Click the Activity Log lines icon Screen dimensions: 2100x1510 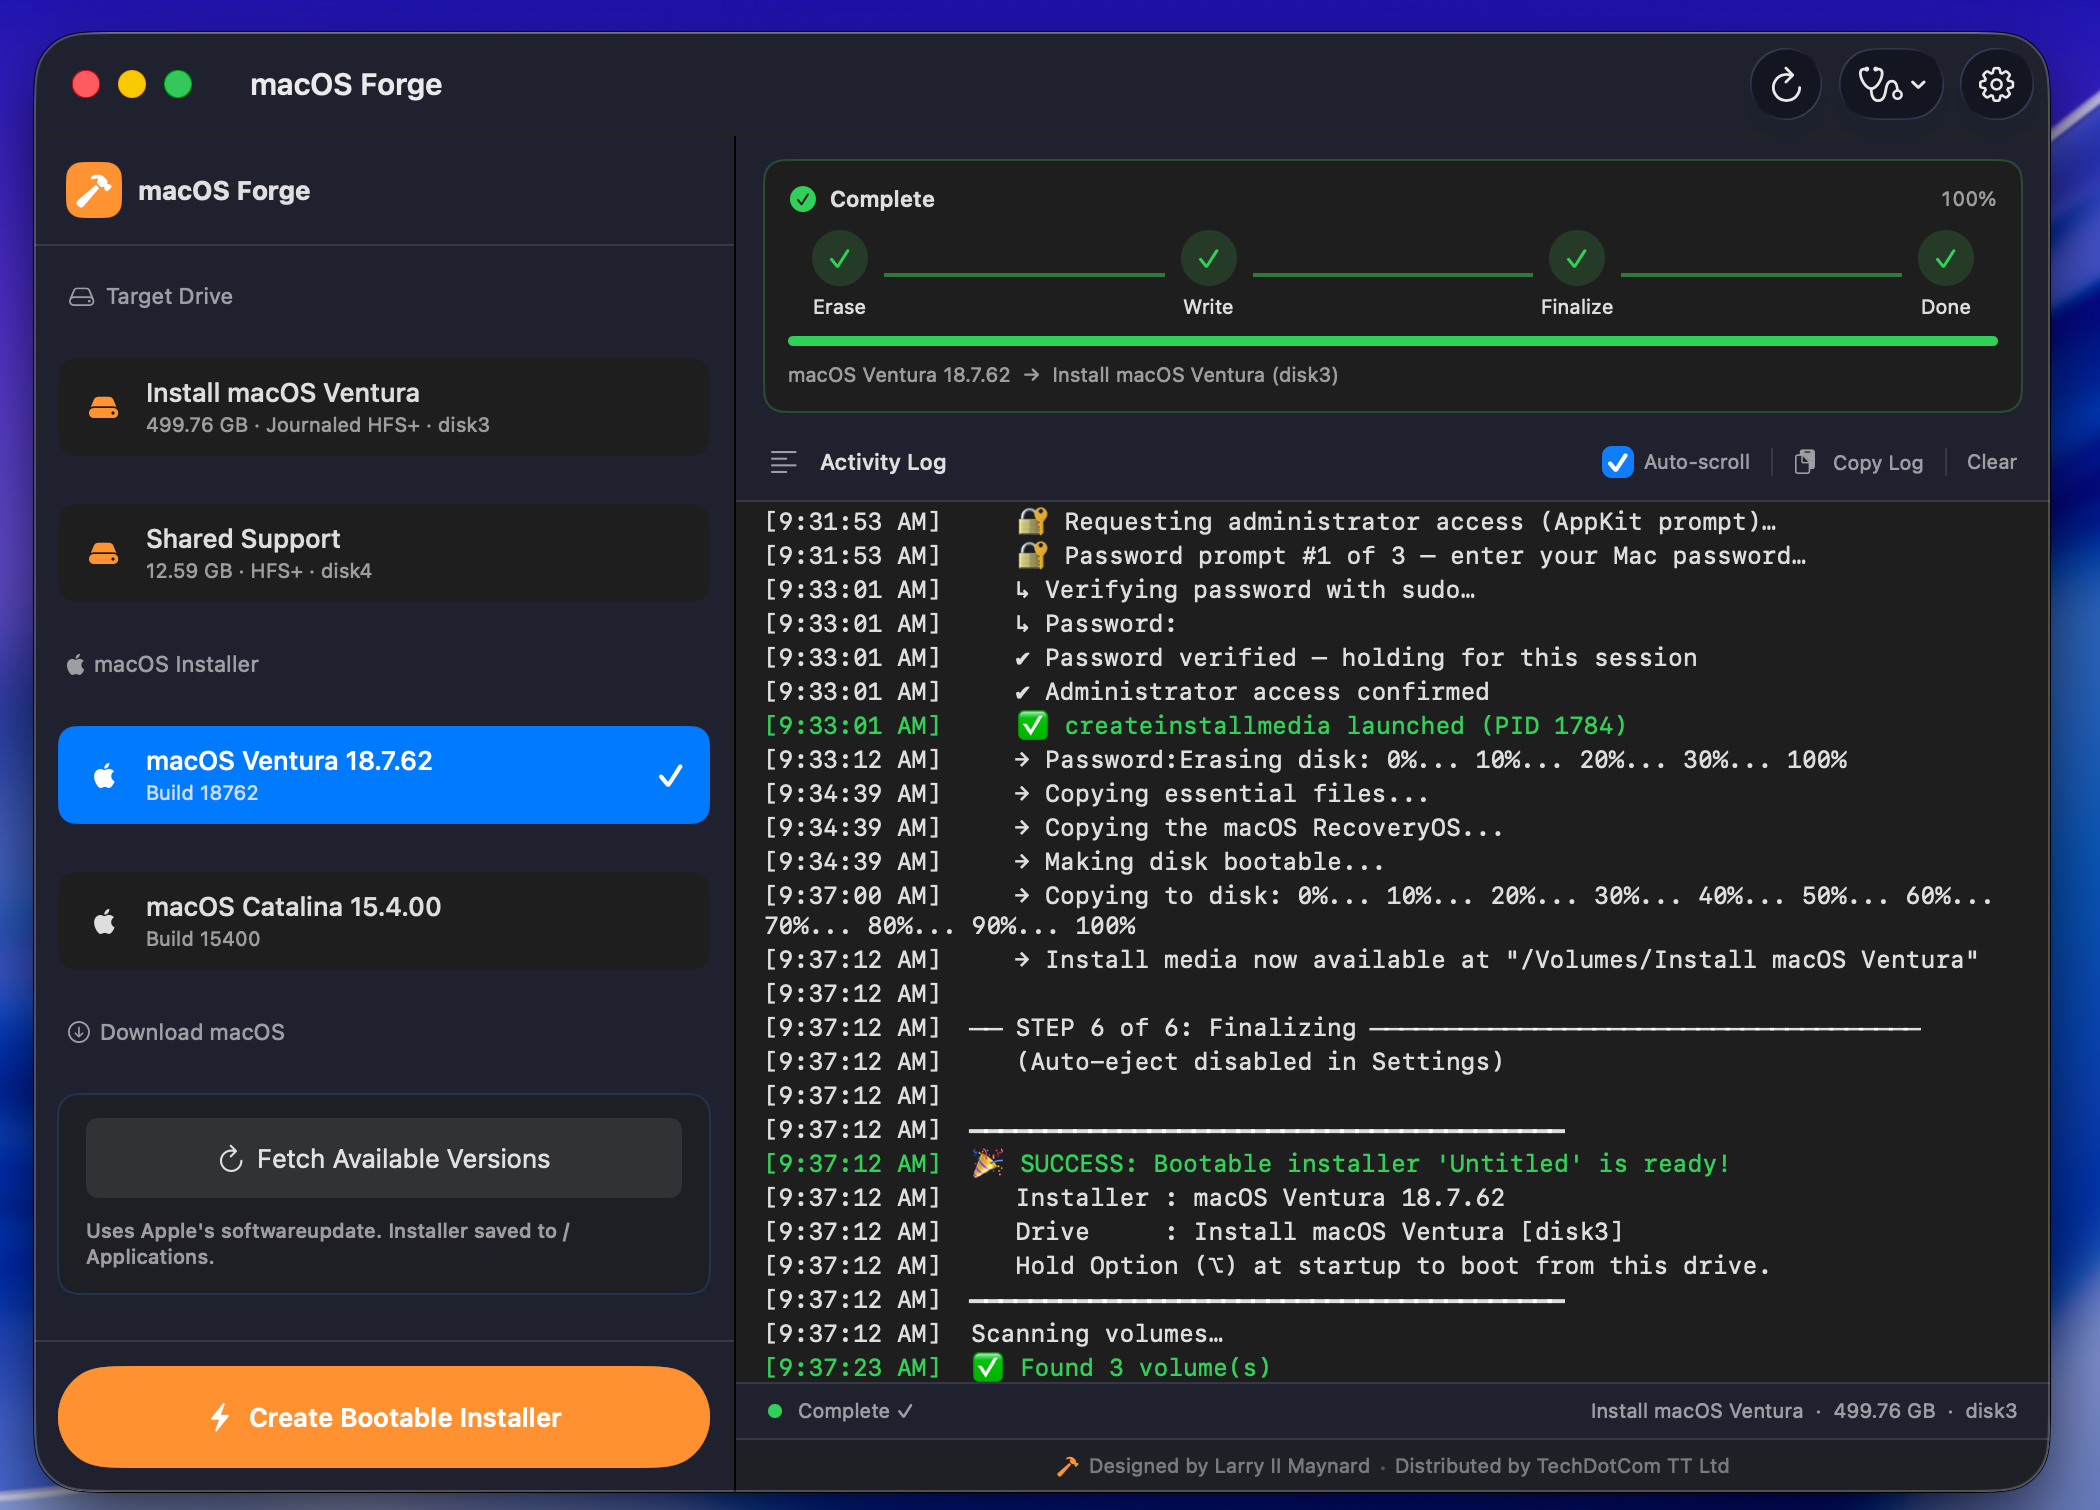click(x=784, y=462)
